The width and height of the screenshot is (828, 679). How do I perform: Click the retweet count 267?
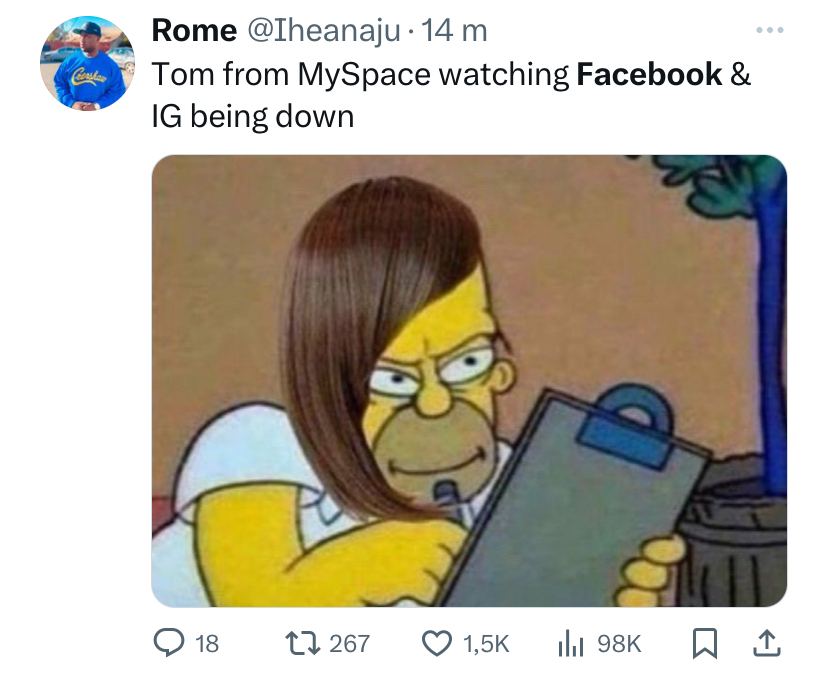click(349, 643)
